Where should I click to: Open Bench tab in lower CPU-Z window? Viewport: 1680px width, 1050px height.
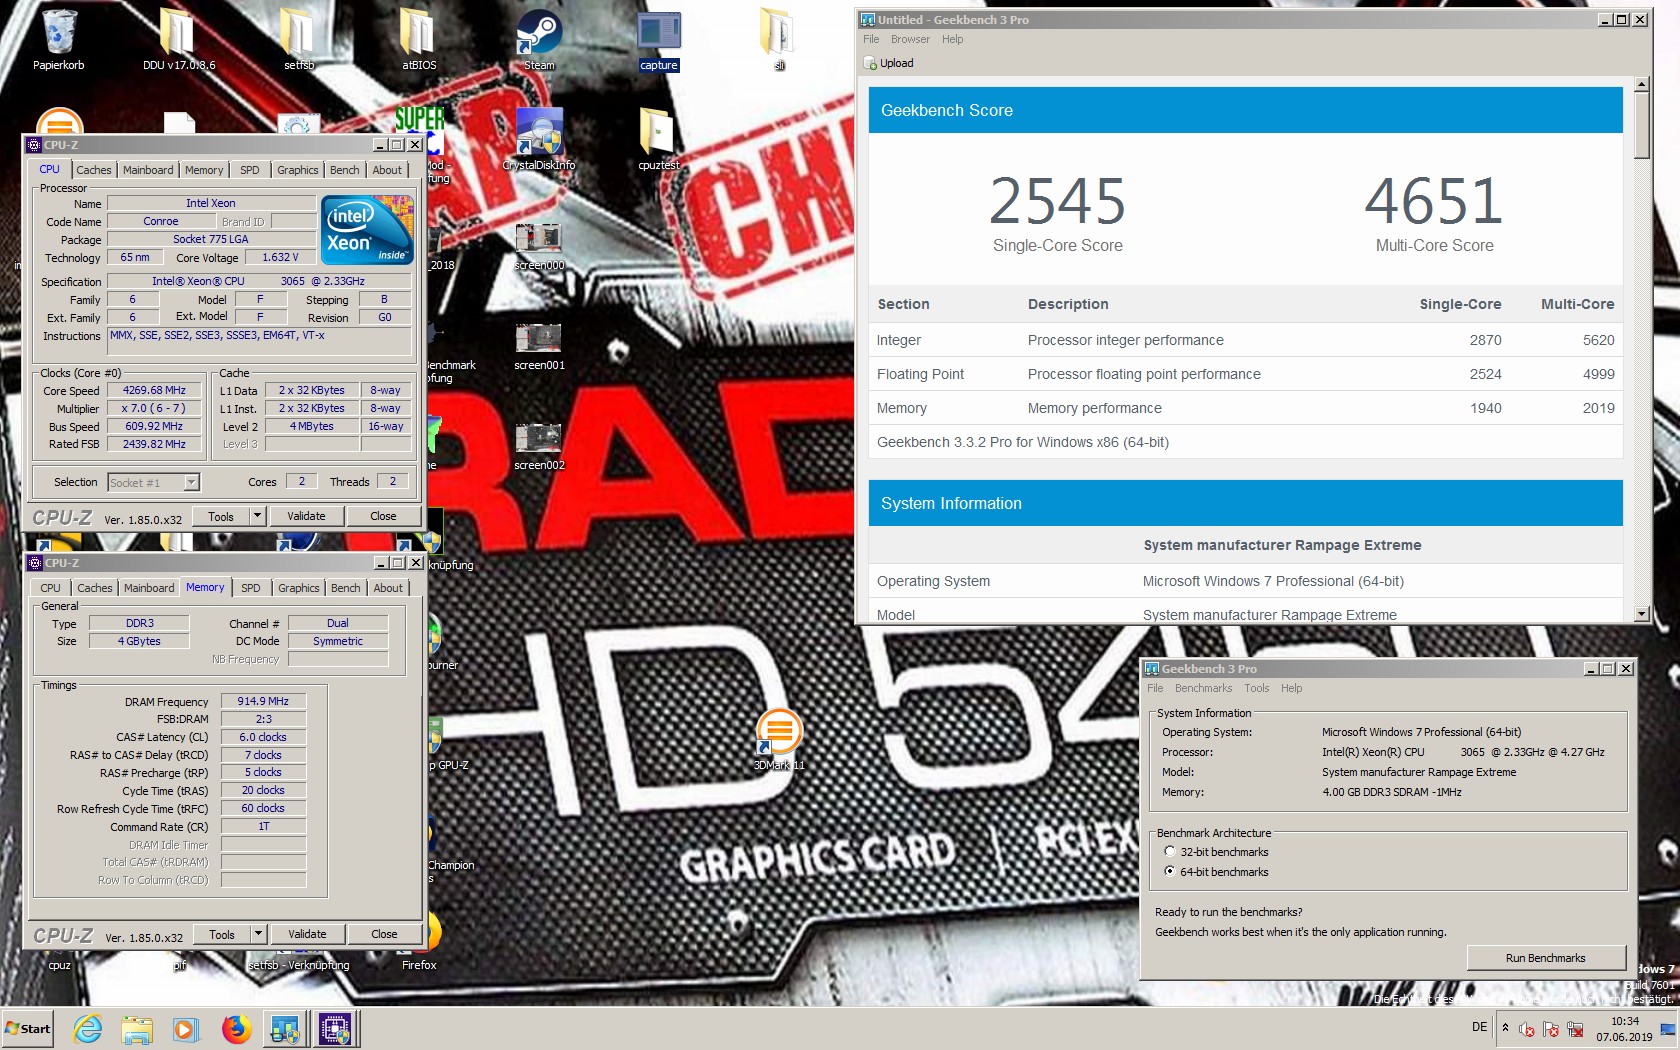pos(346,588)
